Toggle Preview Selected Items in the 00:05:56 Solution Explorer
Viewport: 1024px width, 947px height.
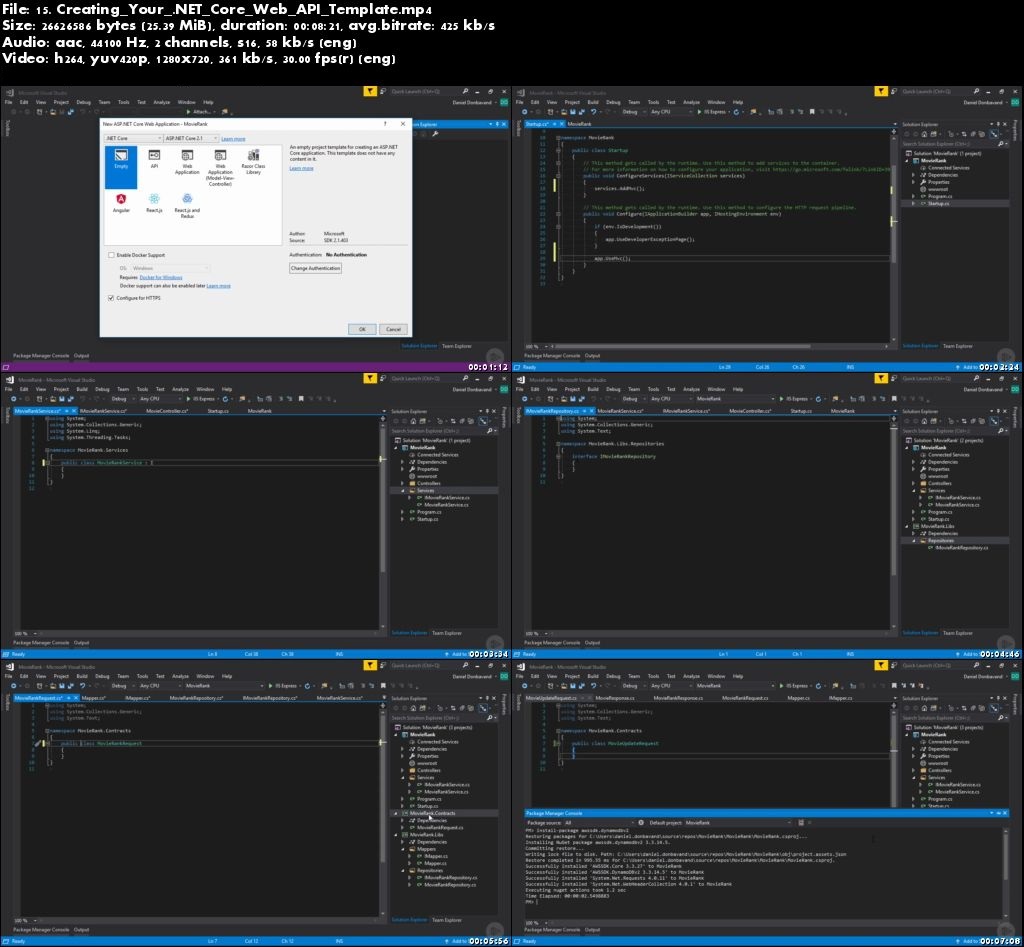pos(483,709)
